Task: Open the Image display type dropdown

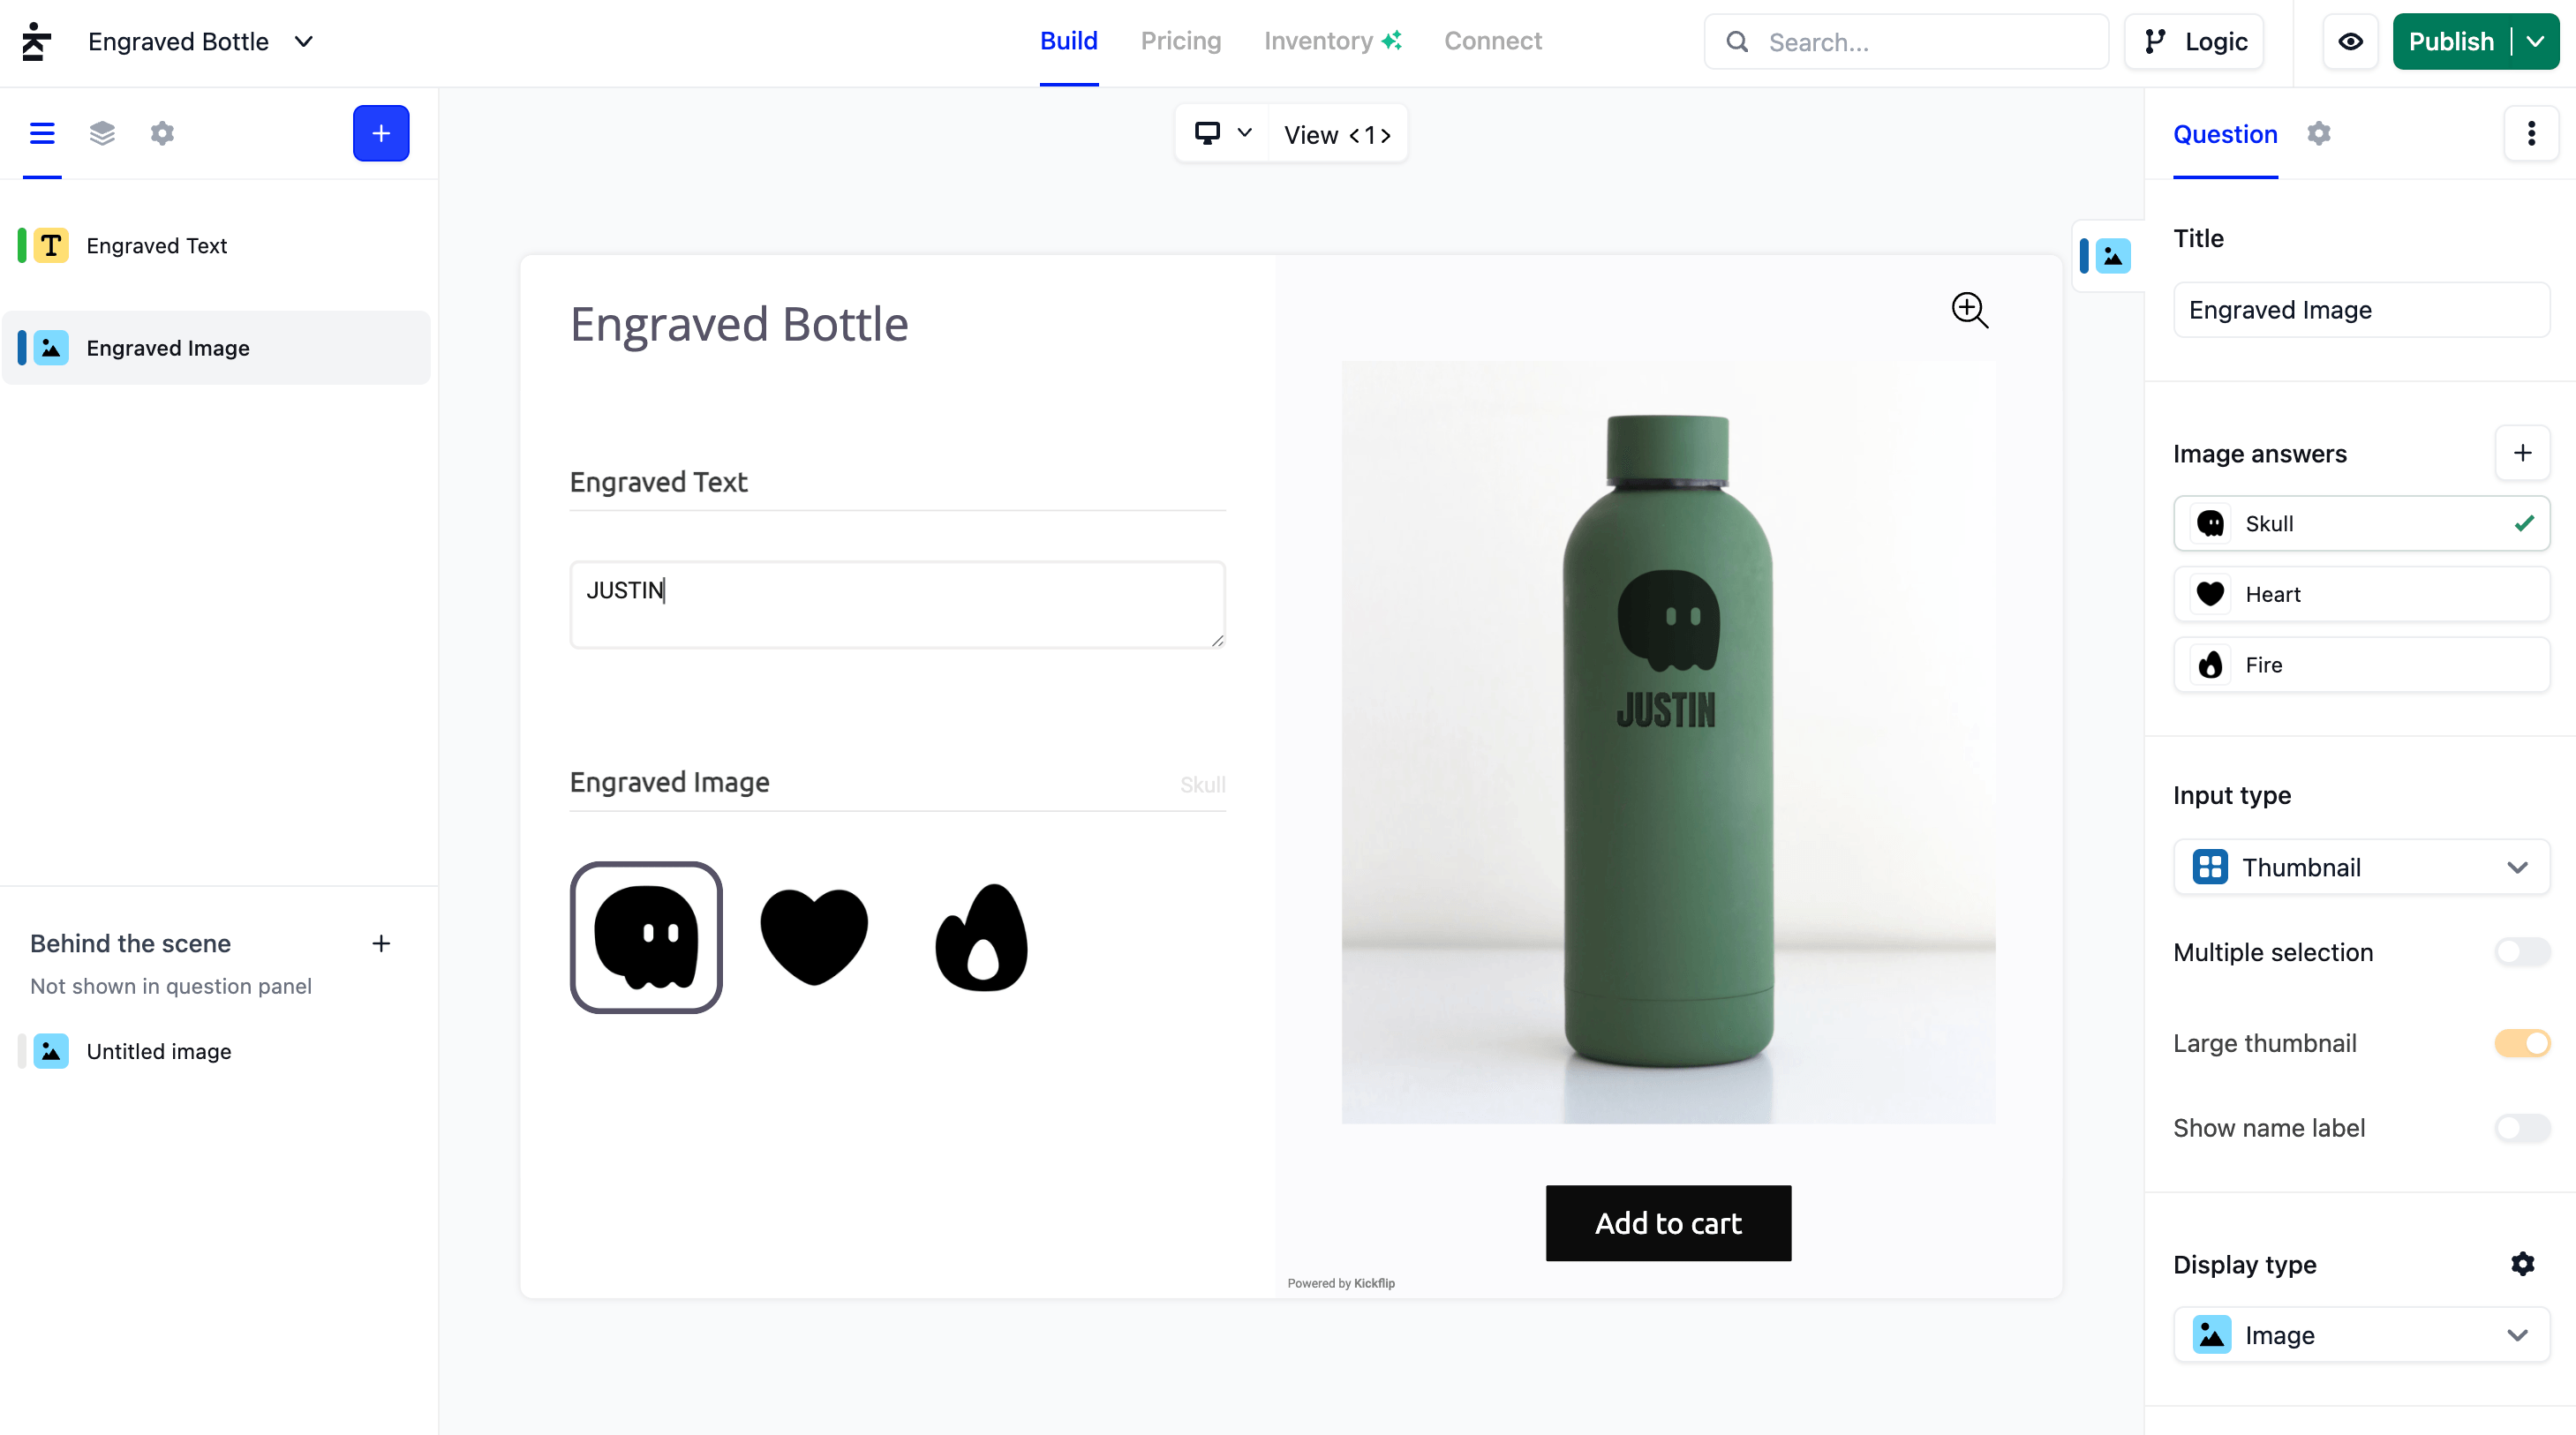Action: point(2361,1335)
